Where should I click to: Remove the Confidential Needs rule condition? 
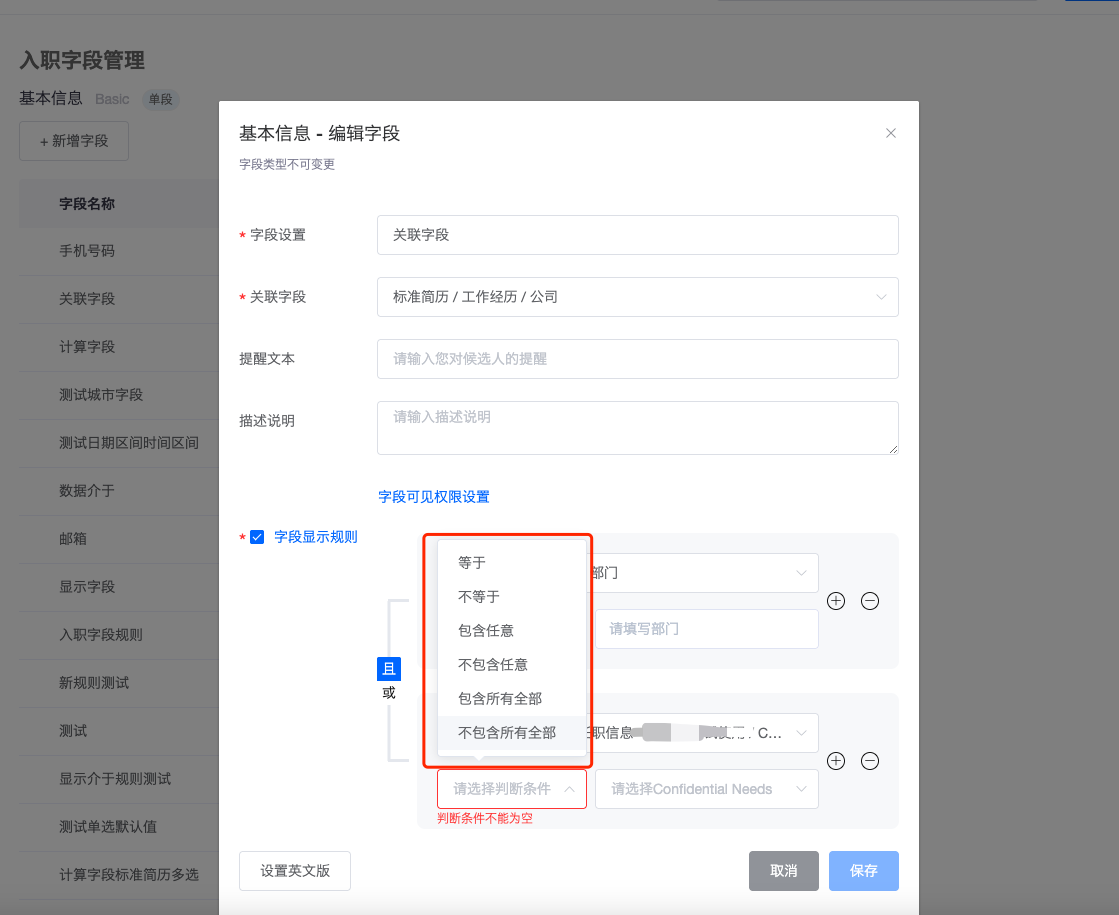point(870,761)
